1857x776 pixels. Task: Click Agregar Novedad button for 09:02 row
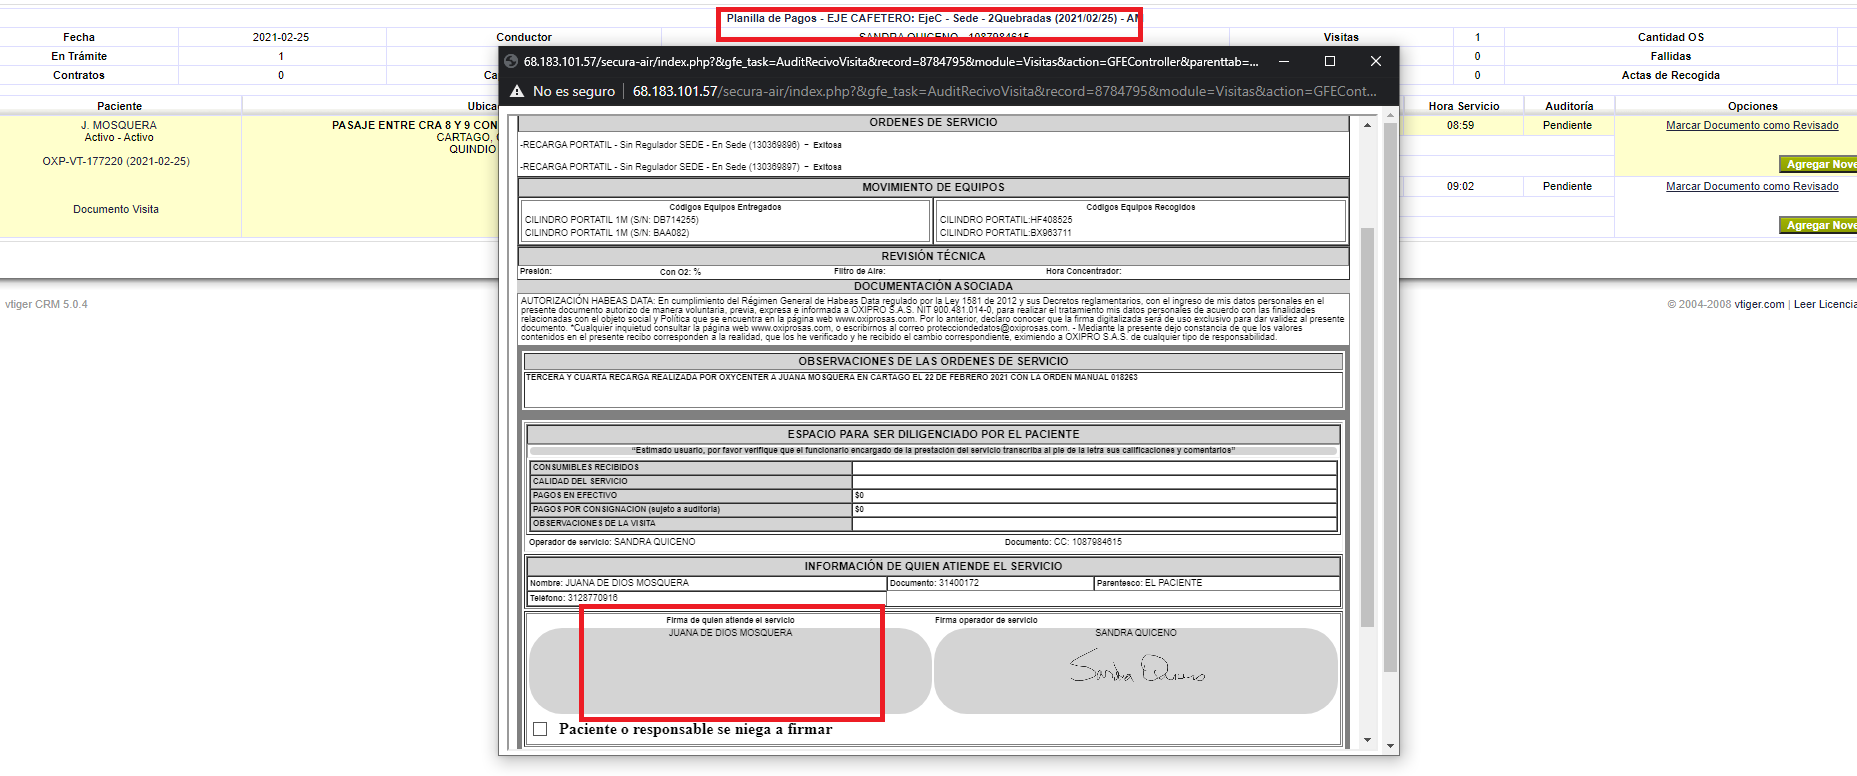coord(1818,225)
